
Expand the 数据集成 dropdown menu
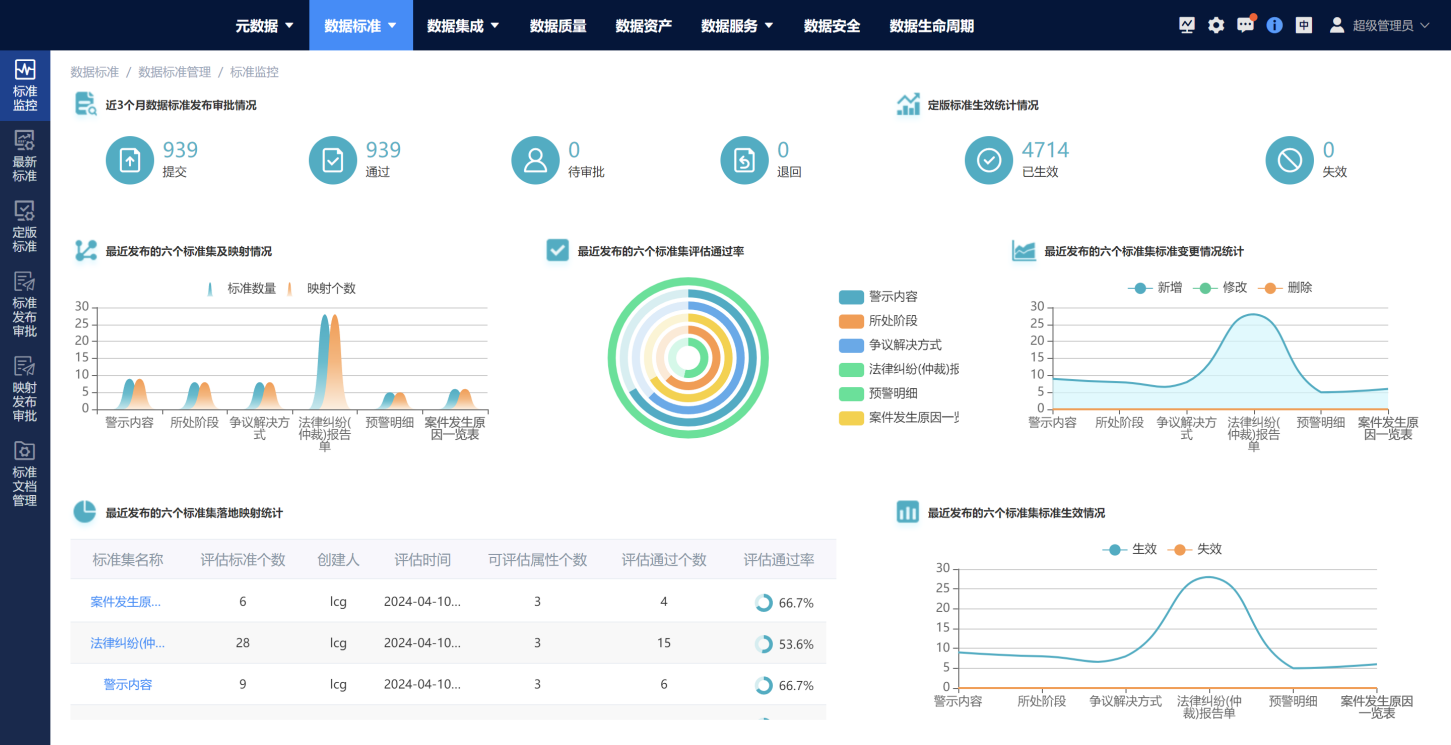click(x=461, y=26)
